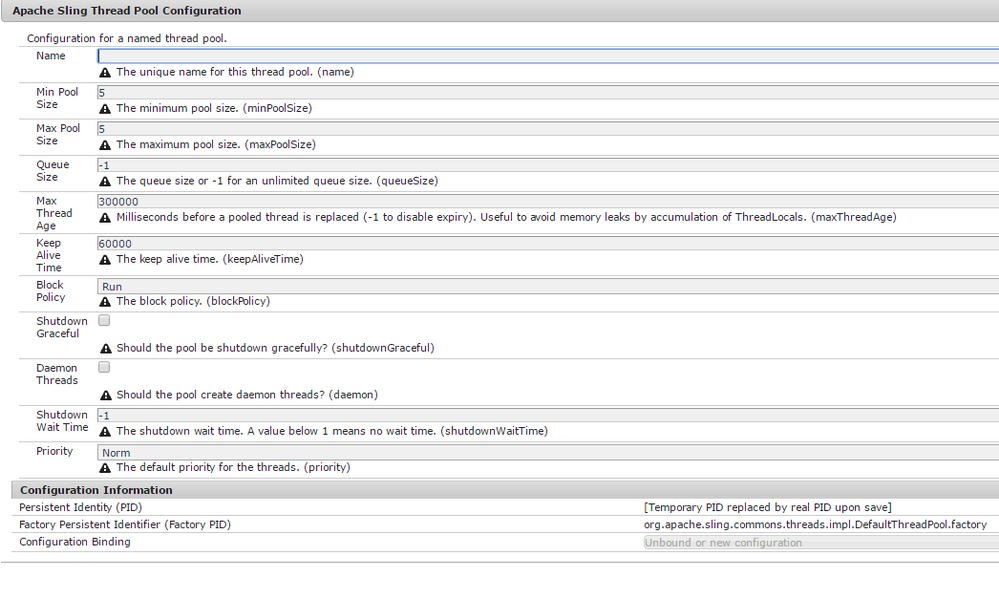Click the warning icon for default thread priority

105,468
